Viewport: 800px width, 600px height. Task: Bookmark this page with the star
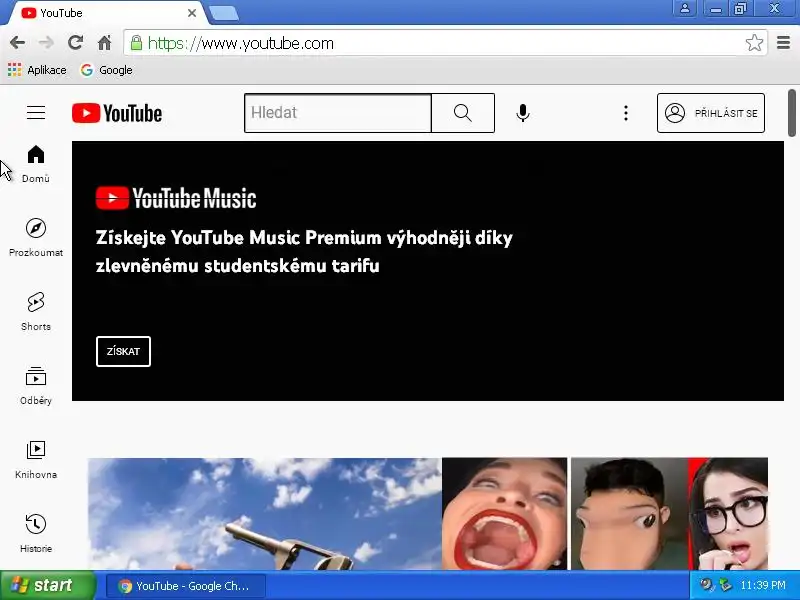(754, 43)
